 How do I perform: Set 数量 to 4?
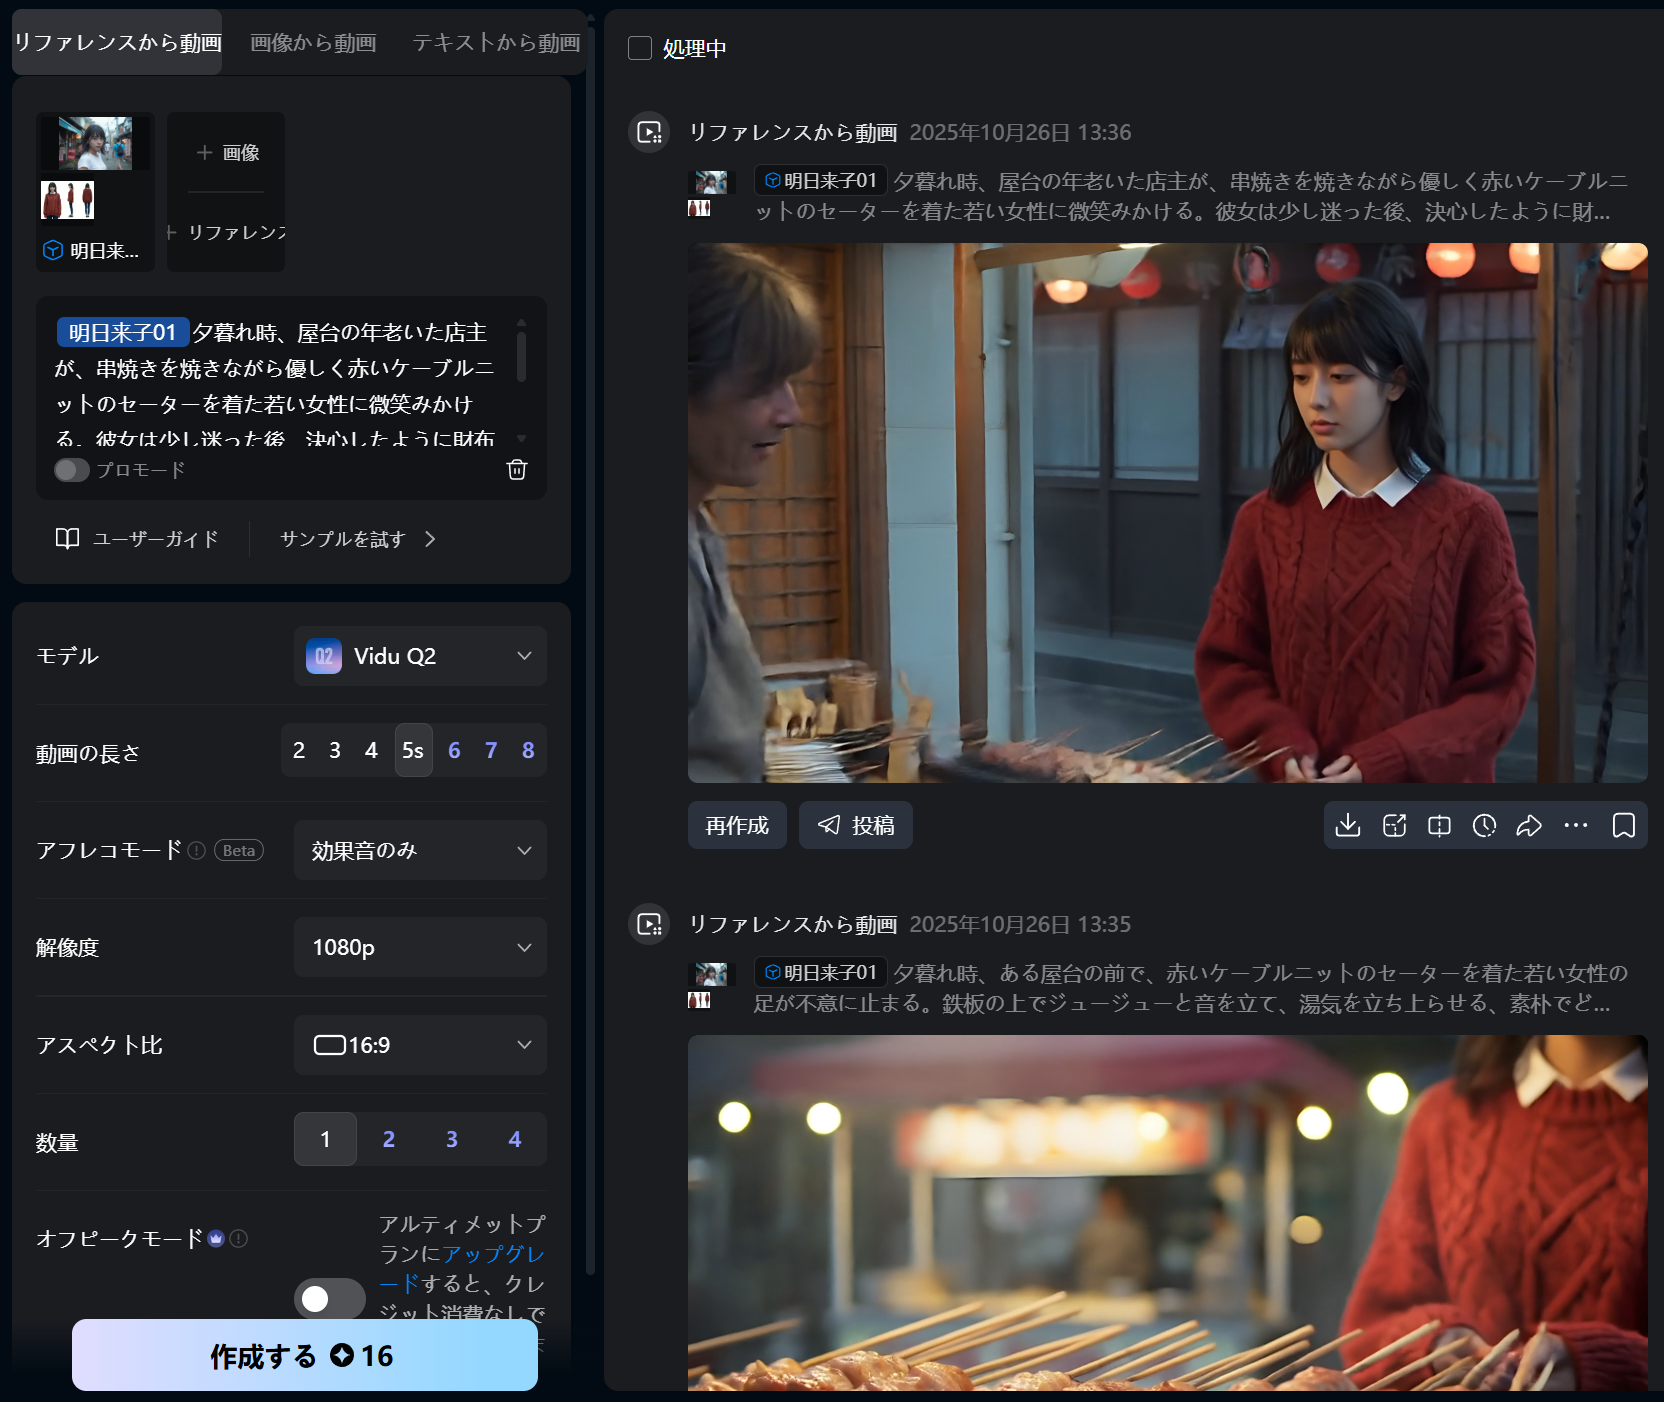click(515, 1139)
